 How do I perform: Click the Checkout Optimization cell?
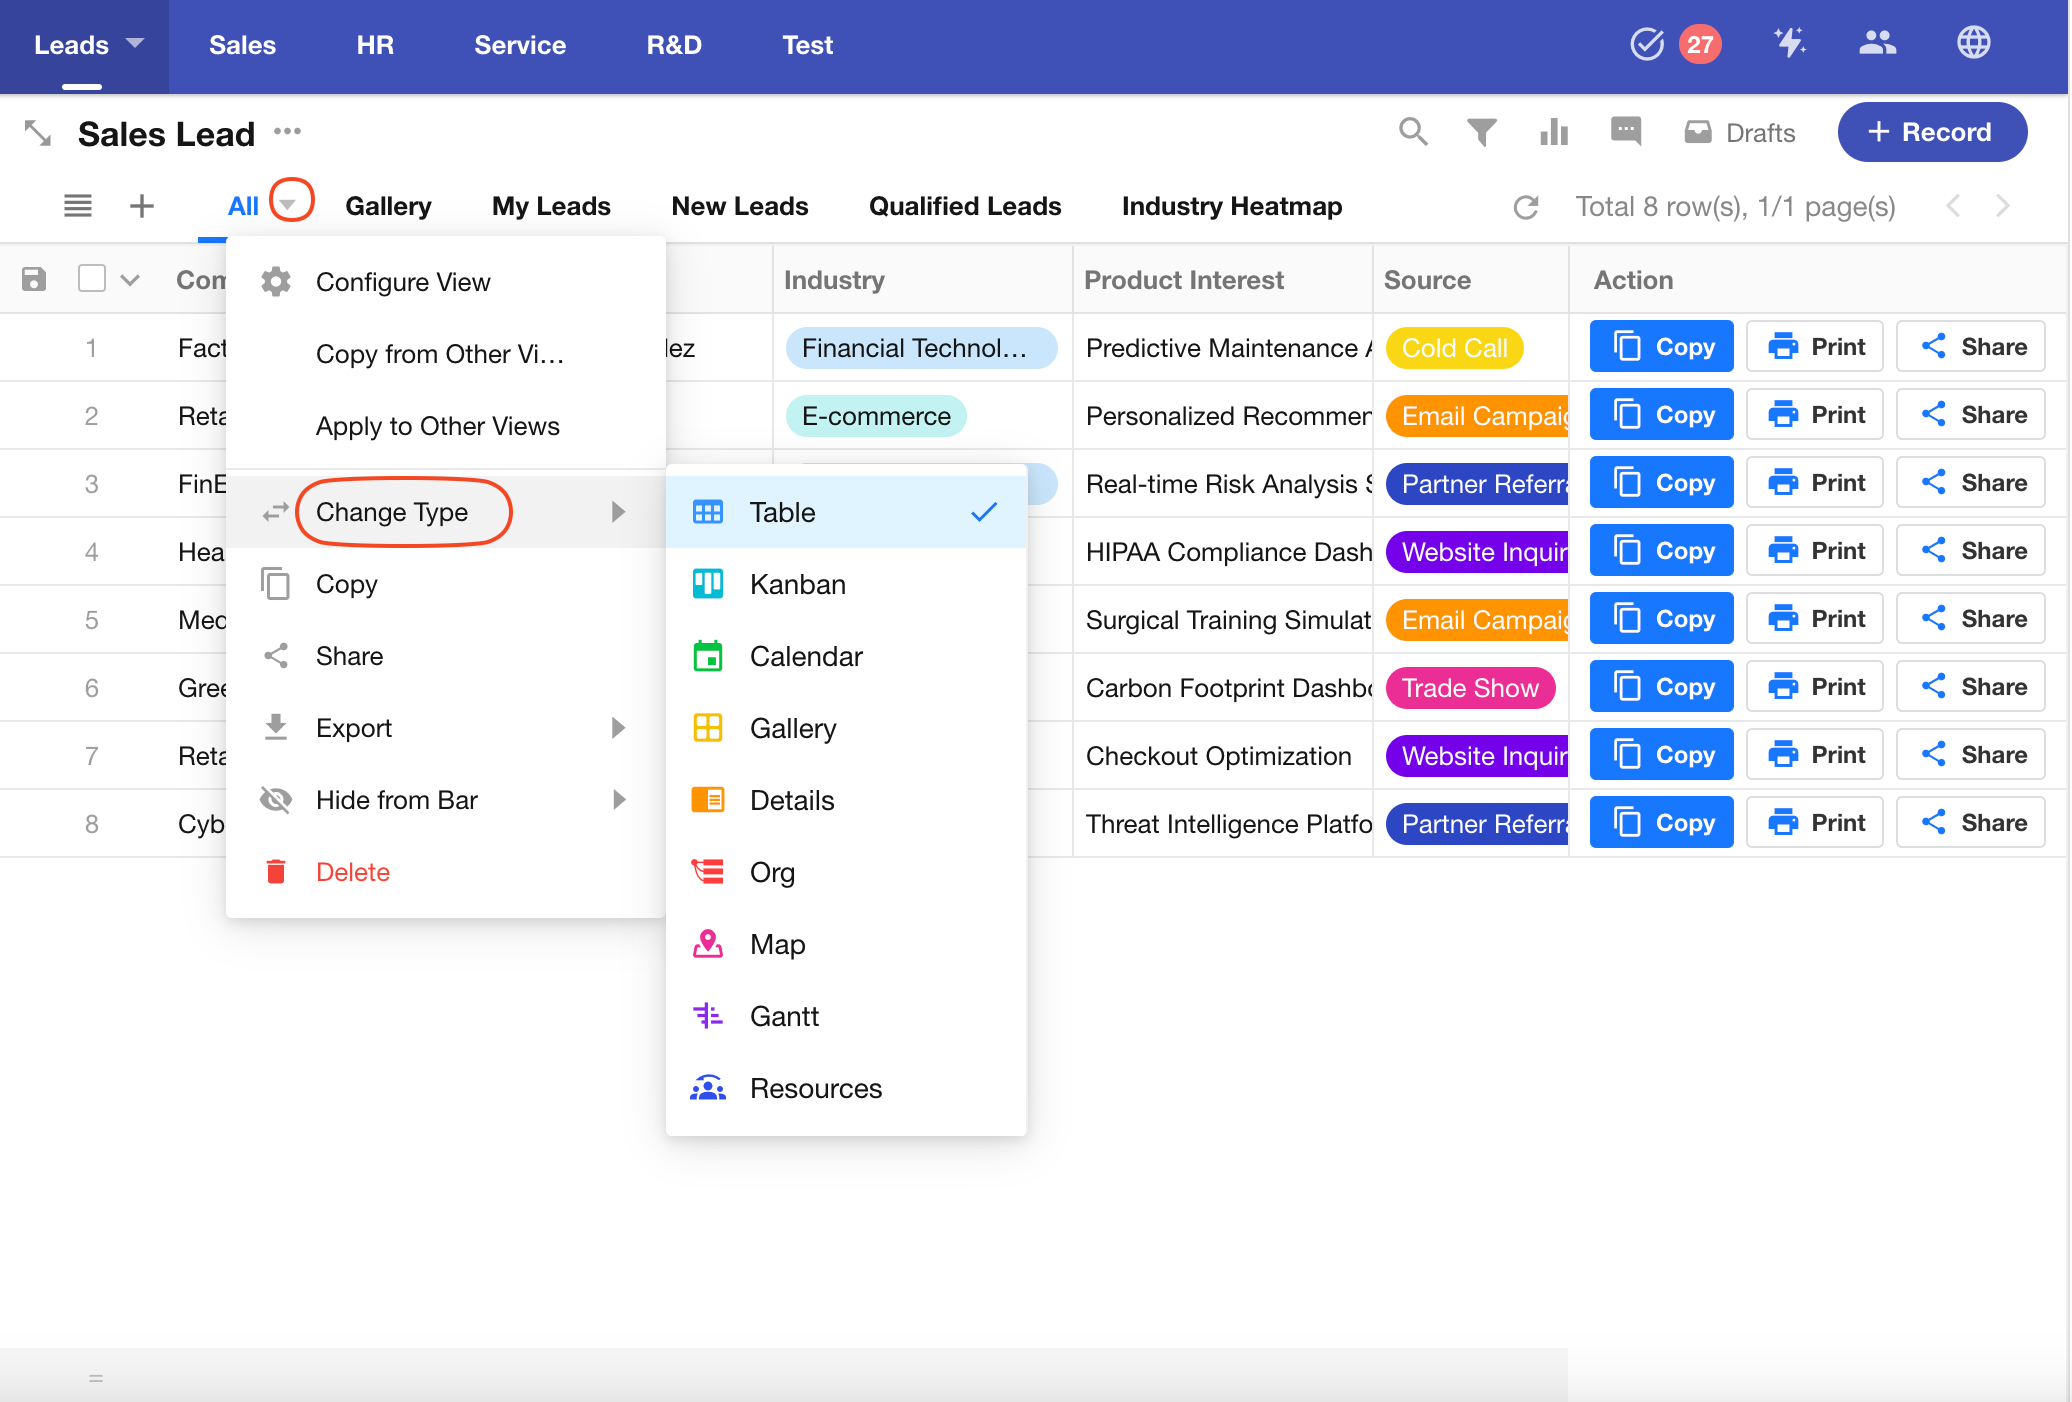pos(1222,756)
